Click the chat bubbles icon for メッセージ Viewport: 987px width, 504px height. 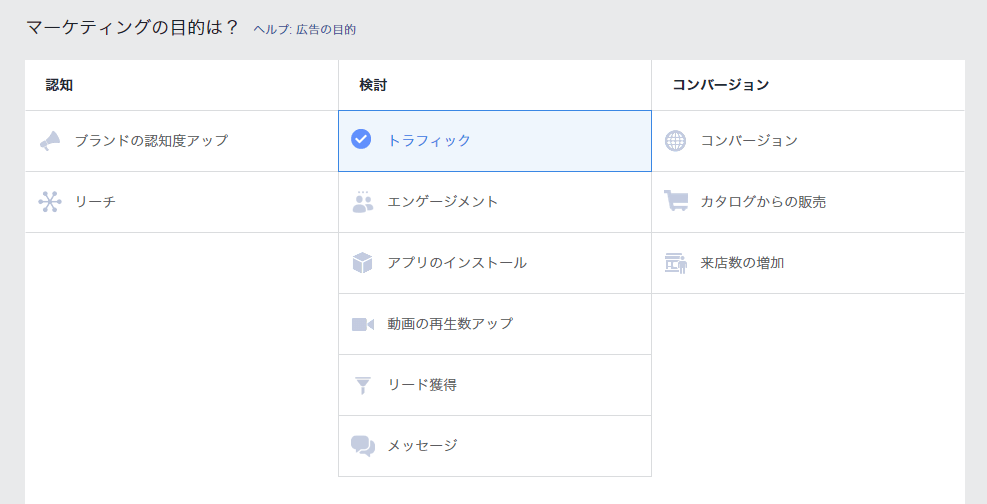point(363,446)
